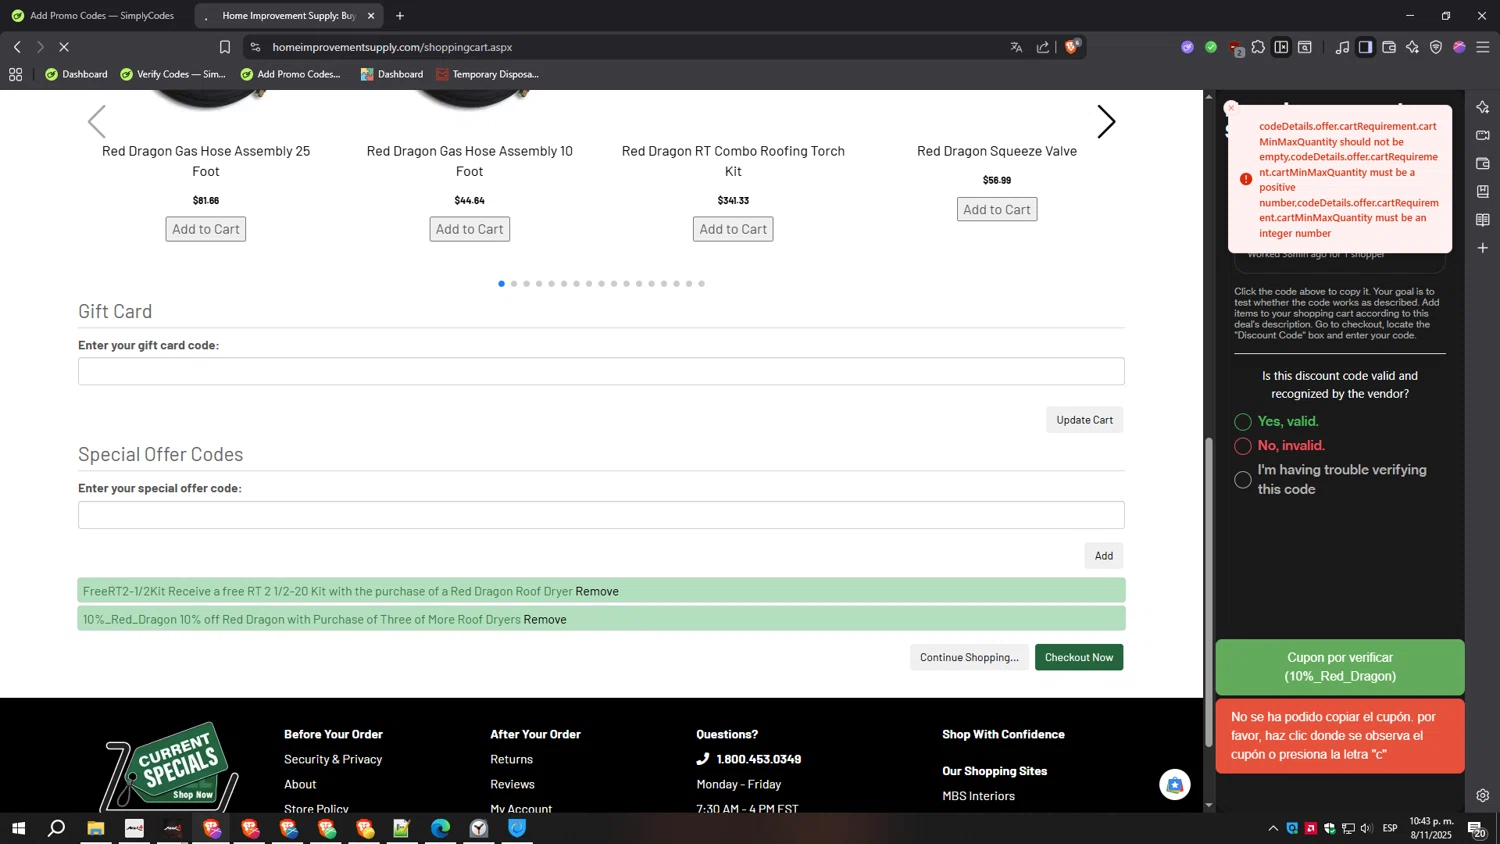This screenshot has height=844, width=1500.
Task: Select 'I'm having trouble verifying this code' option
Action: [x=1243, y=480]
